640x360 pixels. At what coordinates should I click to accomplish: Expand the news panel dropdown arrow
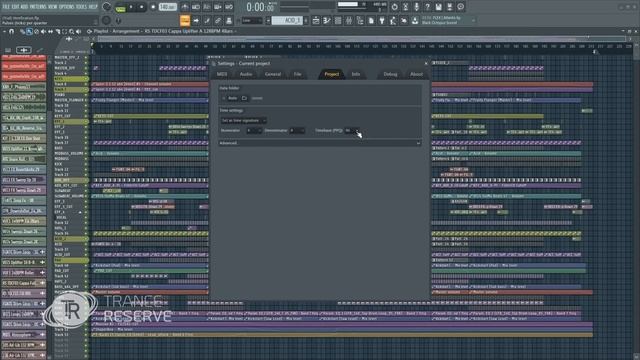point(473,20)
